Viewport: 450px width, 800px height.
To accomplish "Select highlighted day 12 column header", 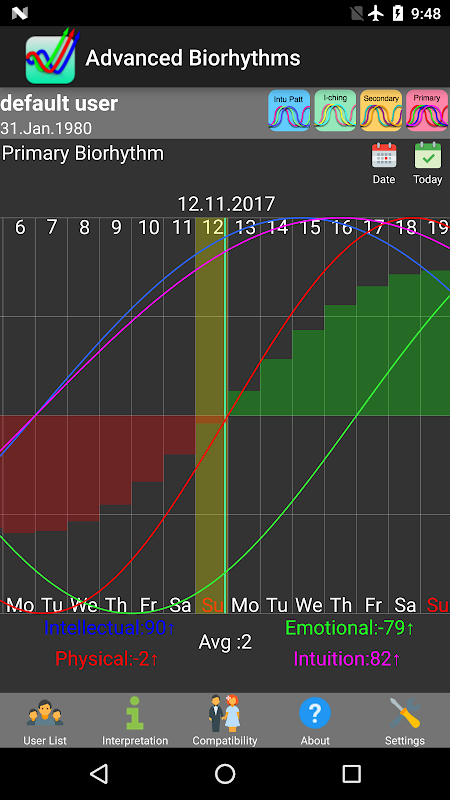I will [211, 228].
